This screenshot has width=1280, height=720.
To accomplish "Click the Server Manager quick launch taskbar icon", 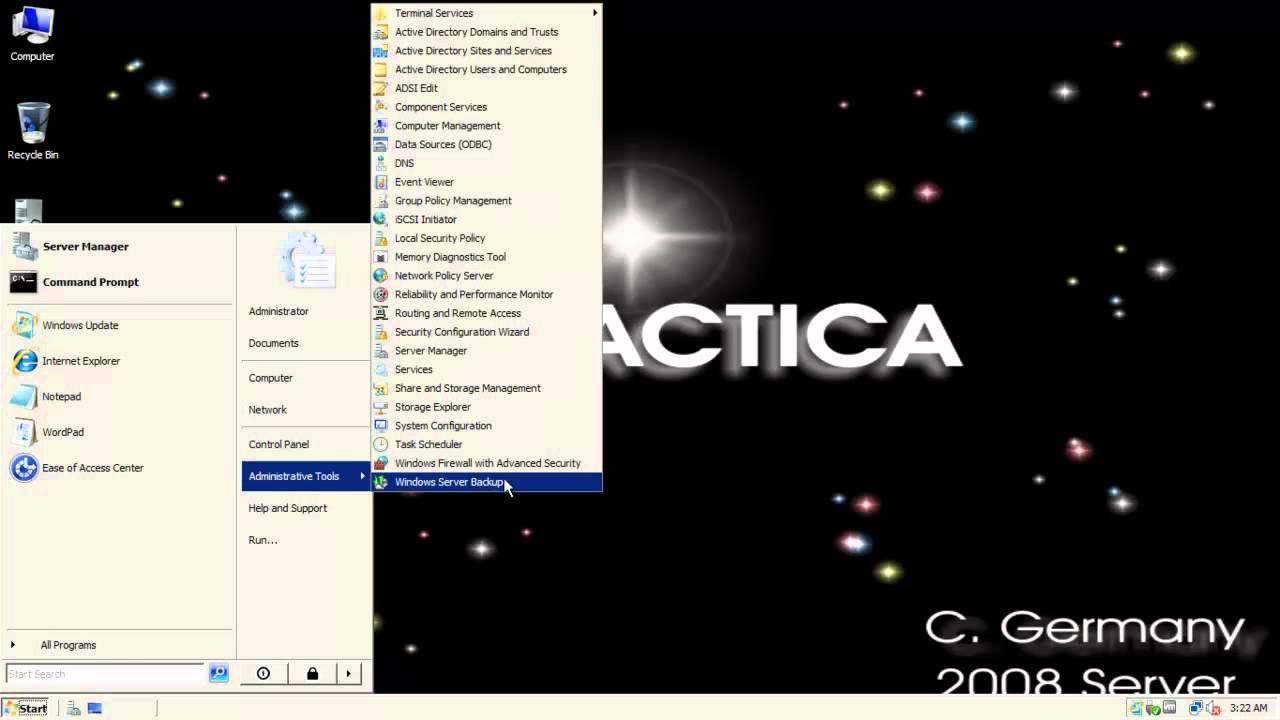I will pos(74,708).
